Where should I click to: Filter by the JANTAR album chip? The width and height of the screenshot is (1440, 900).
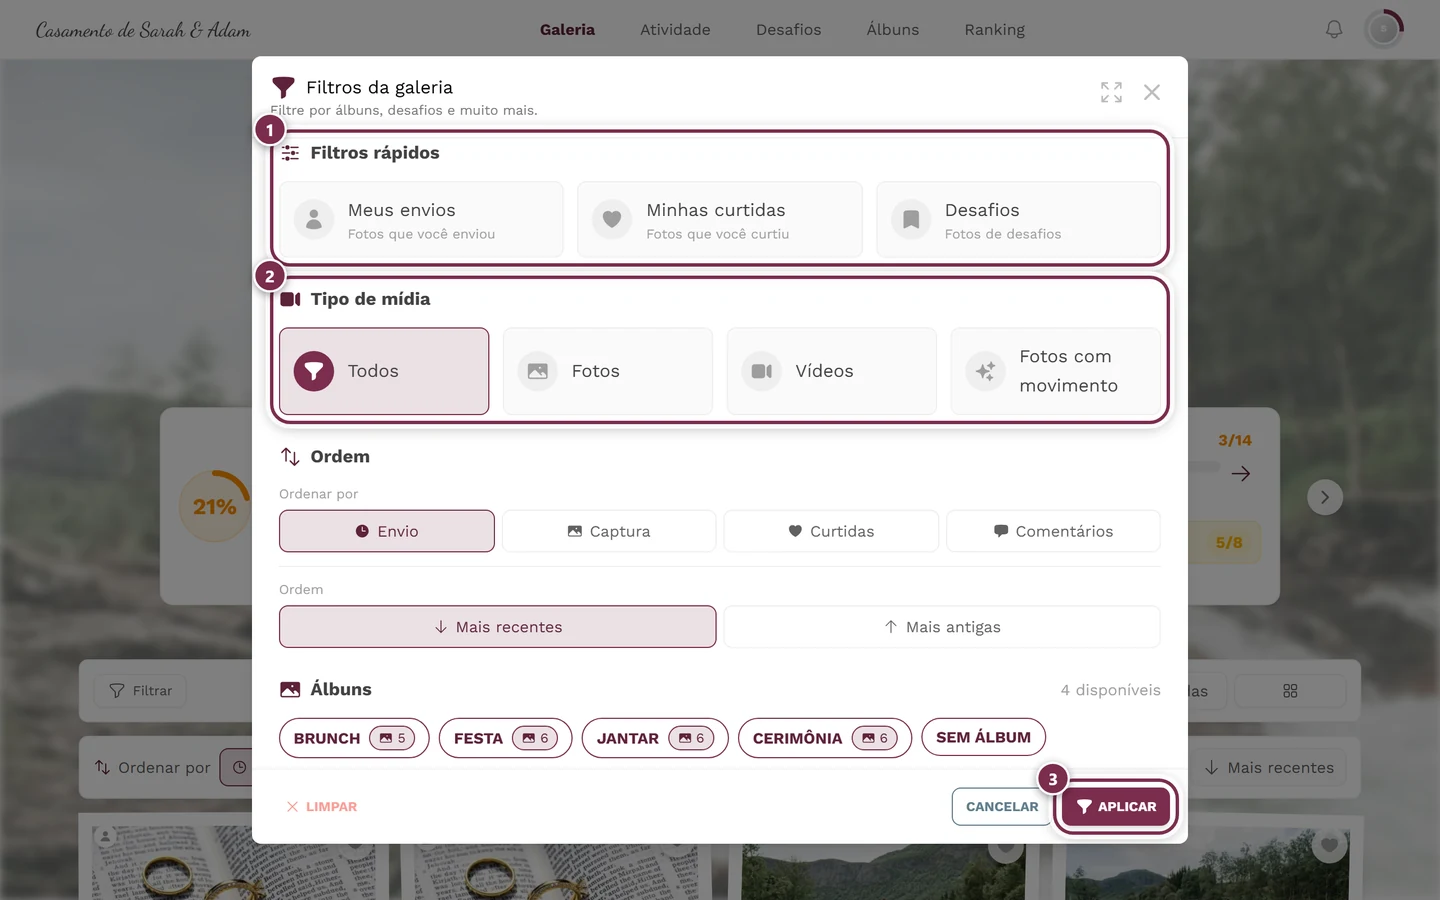[655, 738]
